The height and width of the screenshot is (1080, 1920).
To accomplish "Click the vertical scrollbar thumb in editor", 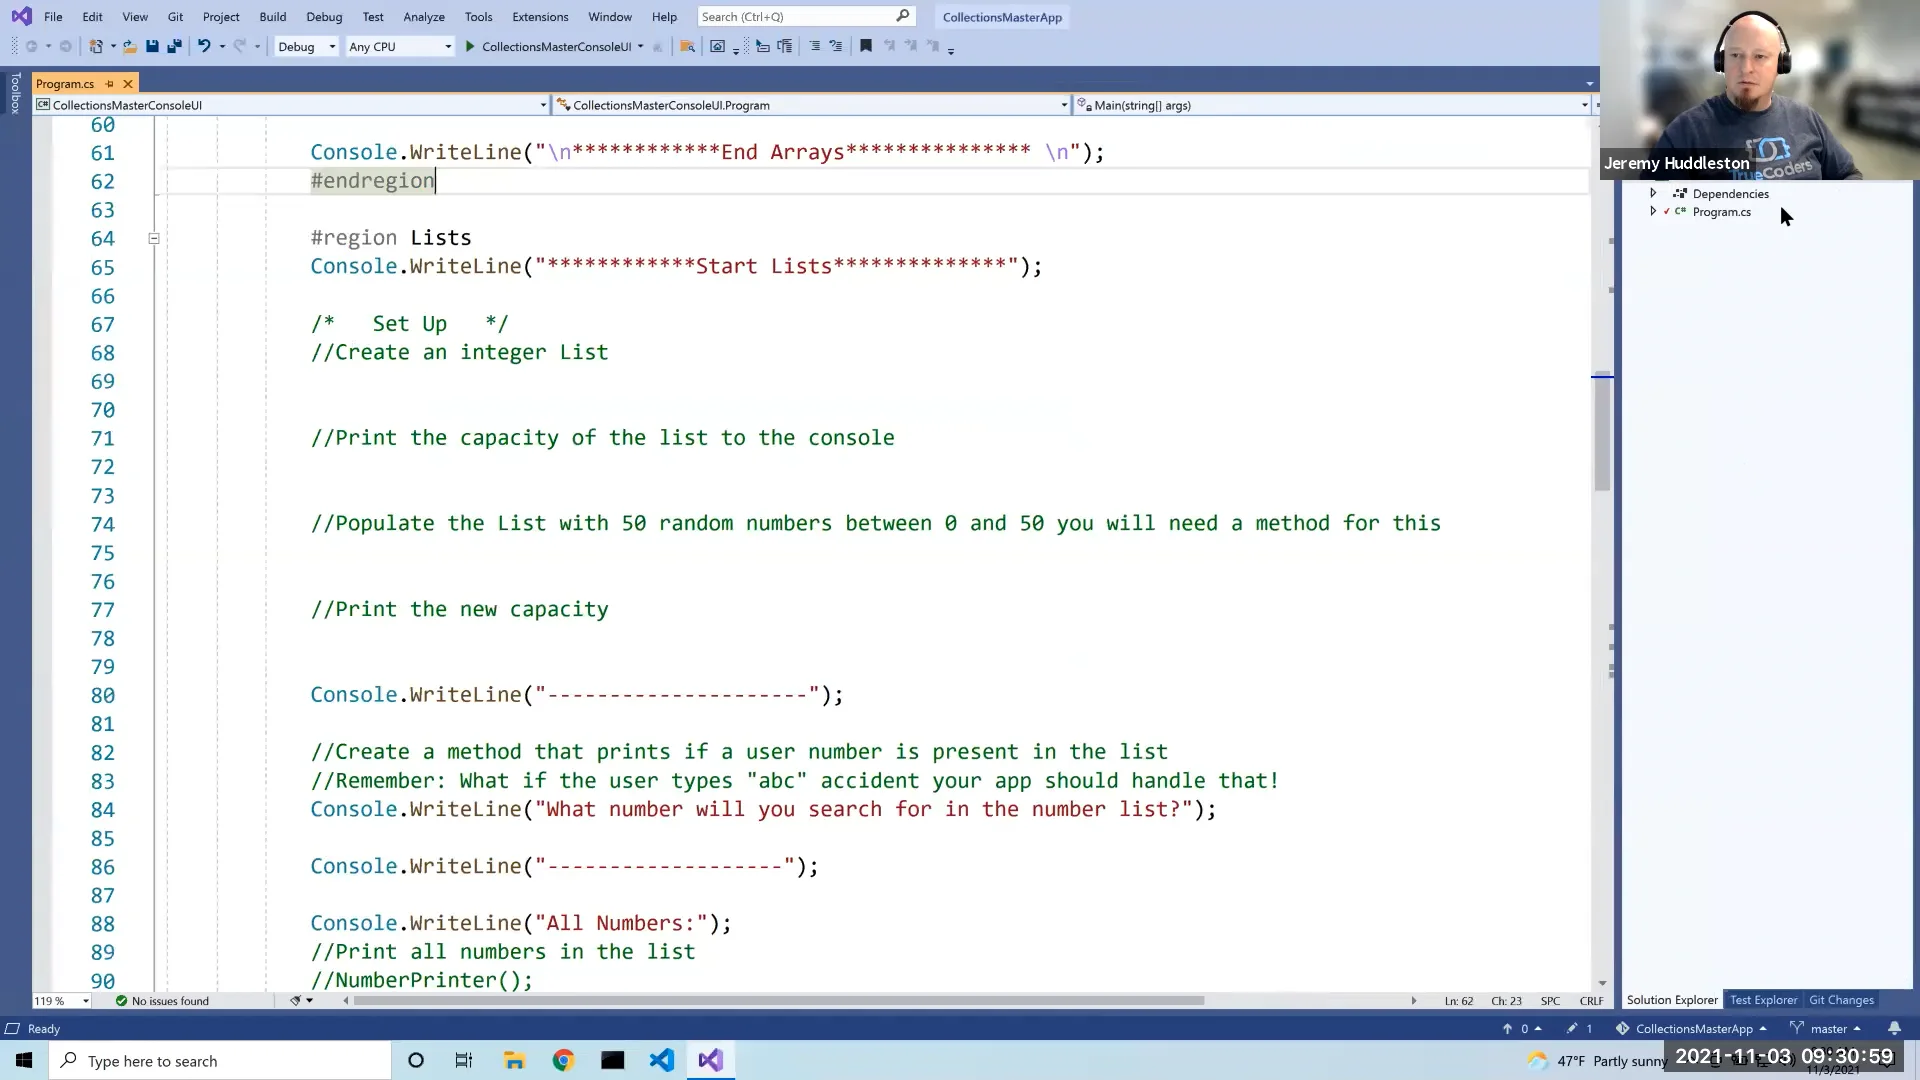I will click(x=1602, y=433).
